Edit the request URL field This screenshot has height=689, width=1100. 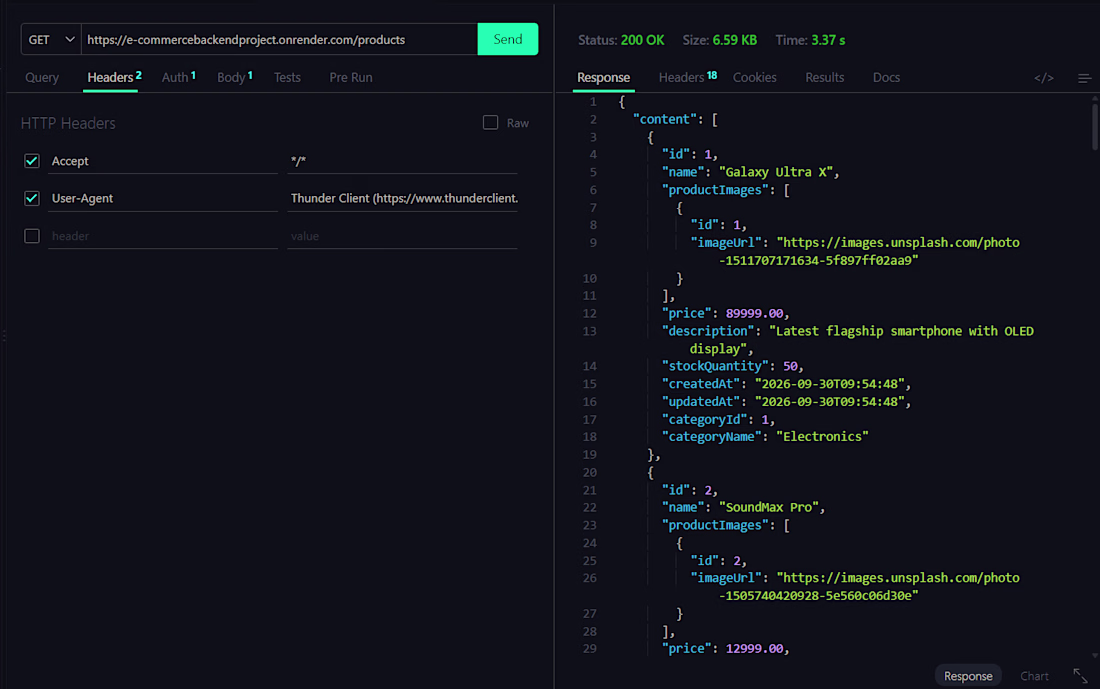(x=279, y=39)
